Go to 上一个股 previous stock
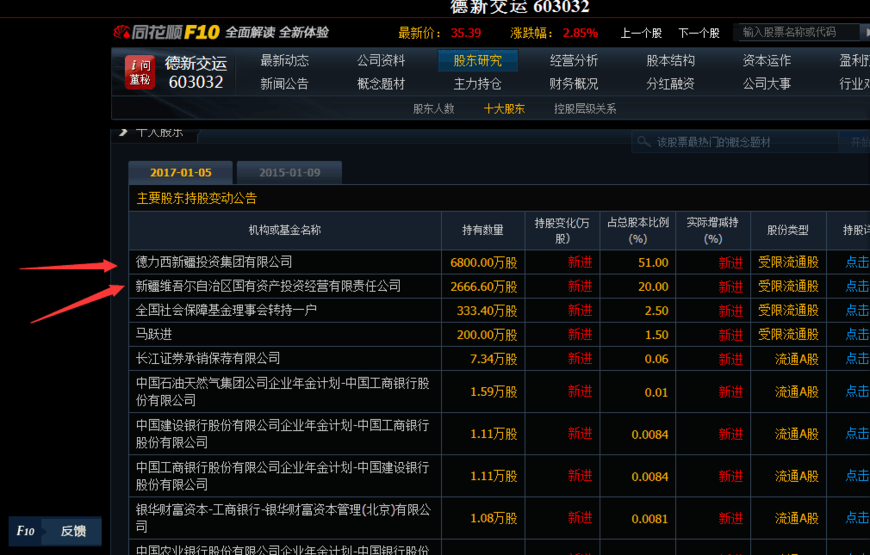 coord(641,33)
